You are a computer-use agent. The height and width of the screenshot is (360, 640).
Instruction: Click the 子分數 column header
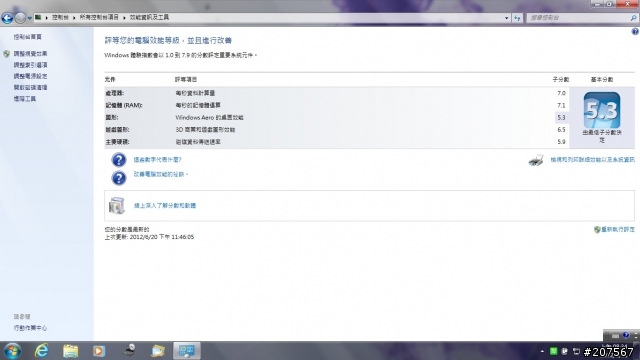pos(561,80)
